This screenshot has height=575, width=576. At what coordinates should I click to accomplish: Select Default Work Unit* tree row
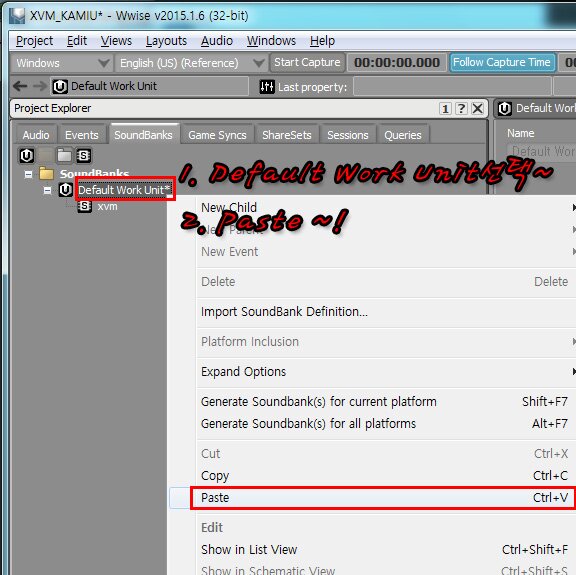click(x=125, y=190)
